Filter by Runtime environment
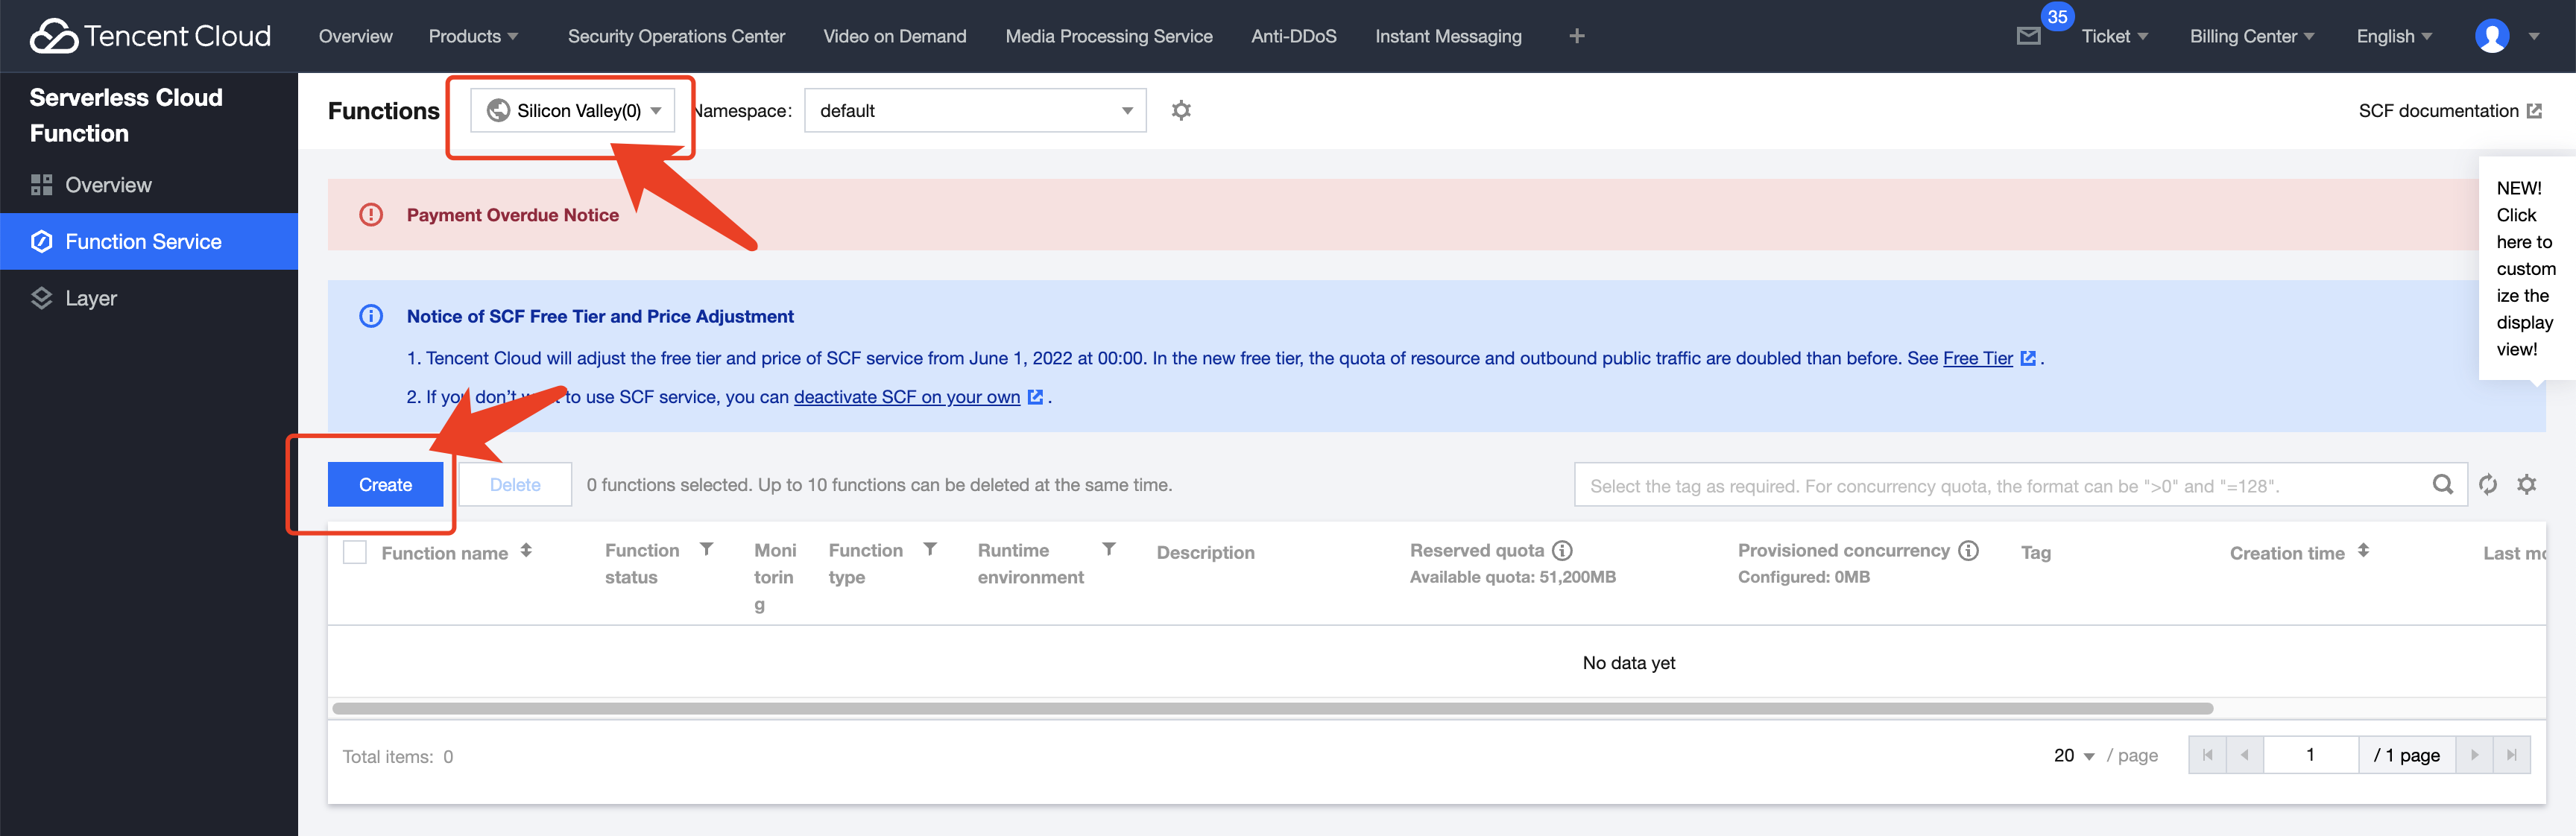This screenshot has height=836, width=2576. pos(1109,550)
